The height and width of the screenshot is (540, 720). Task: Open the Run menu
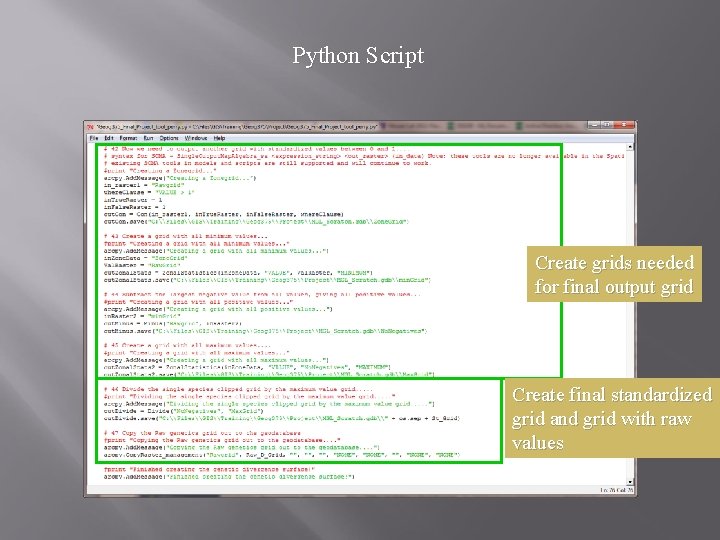[x=148, y=138]
